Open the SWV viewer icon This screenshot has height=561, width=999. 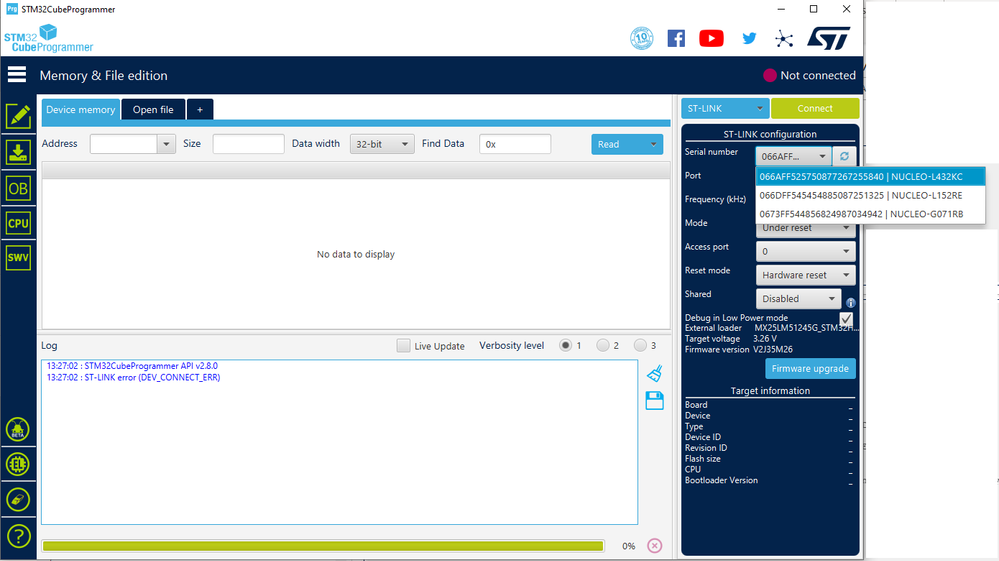(x=18, y=257)
